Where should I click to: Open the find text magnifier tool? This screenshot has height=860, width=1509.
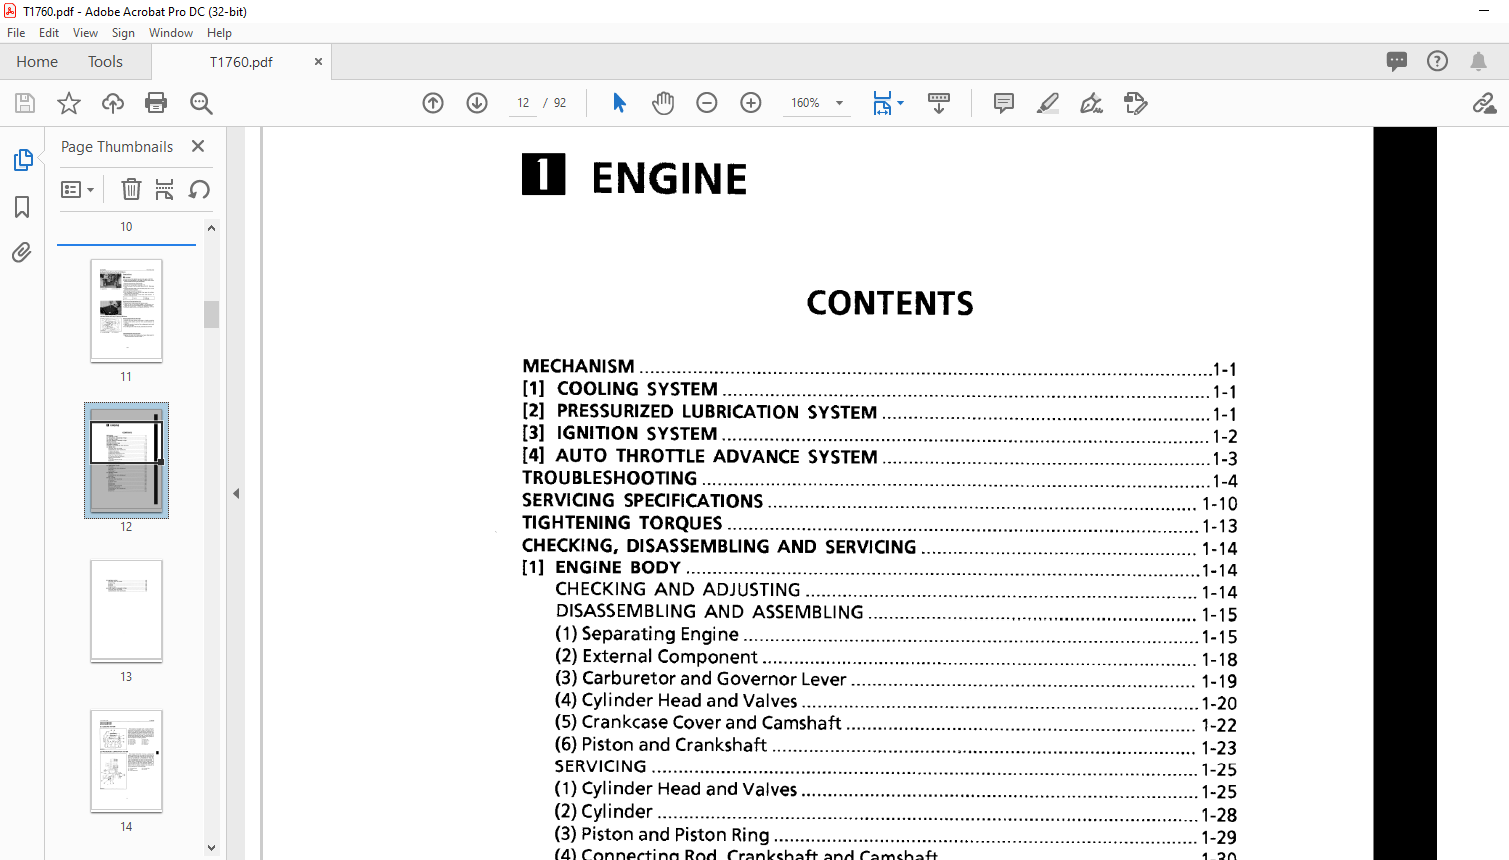[201, 103]
